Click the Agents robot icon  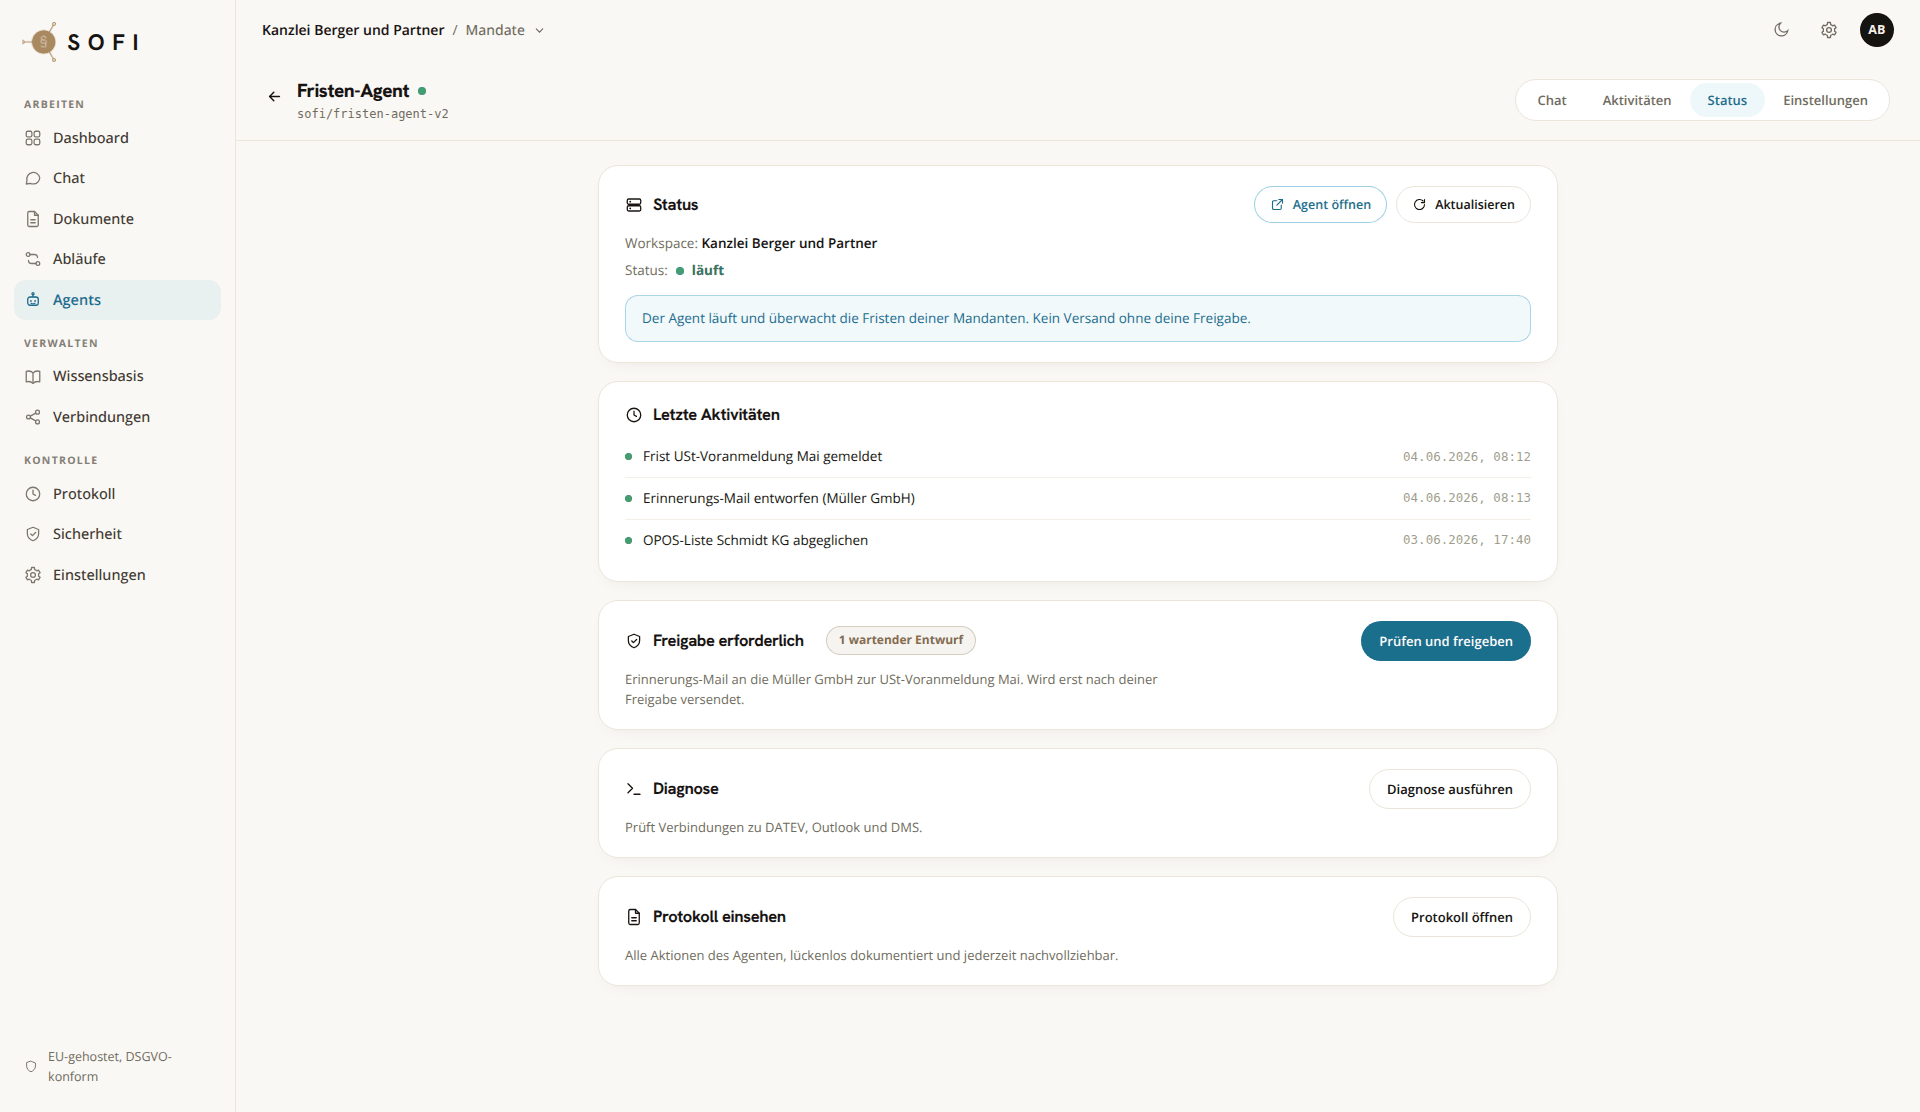(x=33, y=300)
